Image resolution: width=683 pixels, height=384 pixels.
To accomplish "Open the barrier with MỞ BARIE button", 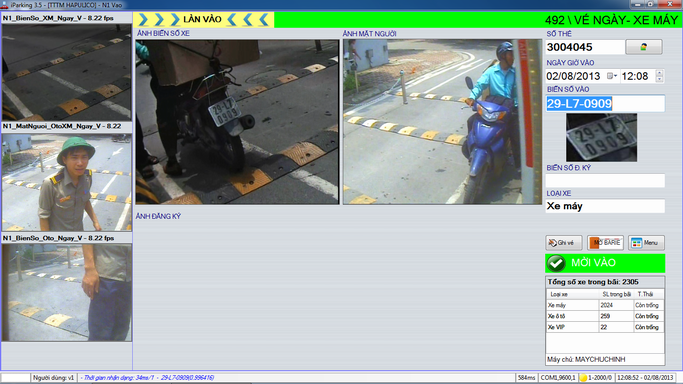I will tap(605, 243).
